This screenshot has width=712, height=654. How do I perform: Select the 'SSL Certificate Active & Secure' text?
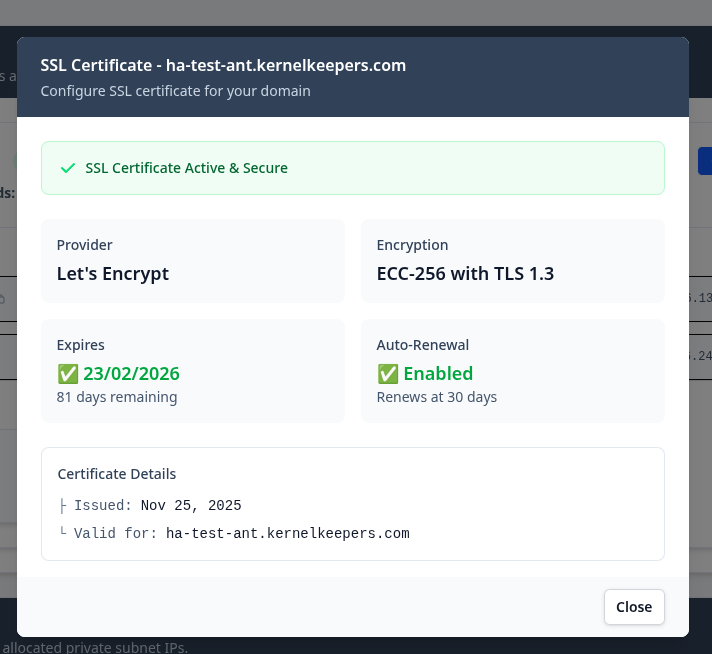point(186,168)
